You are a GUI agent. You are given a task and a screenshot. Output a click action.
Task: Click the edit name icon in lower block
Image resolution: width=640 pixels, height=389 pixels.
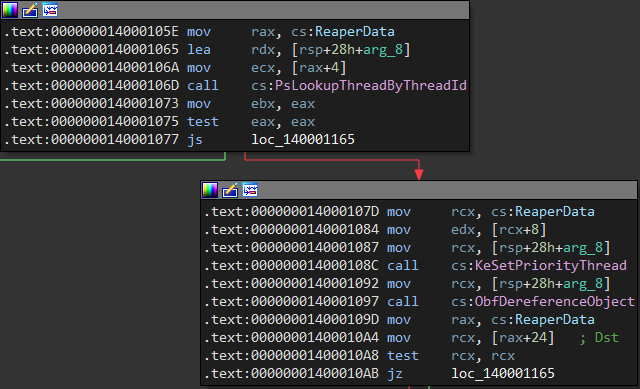click(x=230, y=190)
